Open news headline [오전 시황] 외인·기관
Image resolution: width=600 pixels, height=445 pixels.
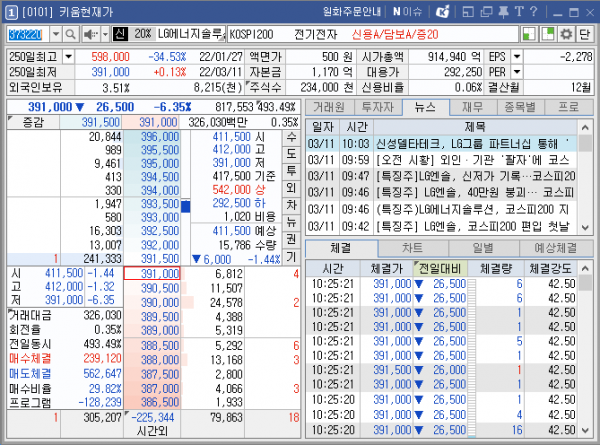click(x=474, y=160)
